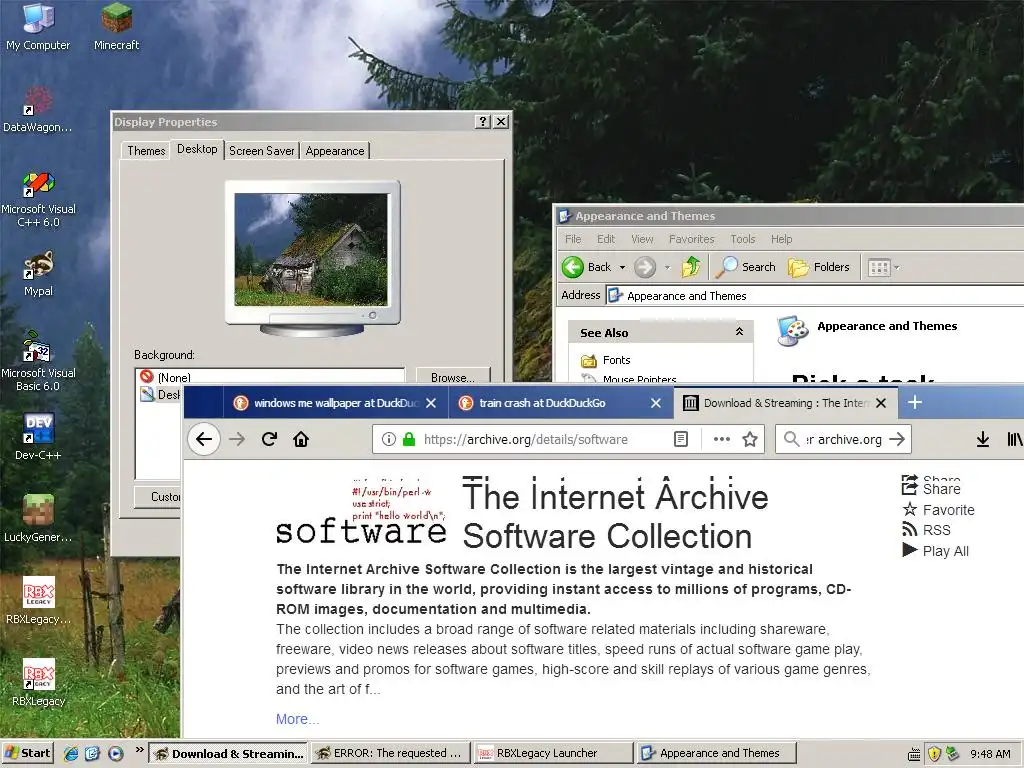
Task: Open the Edit menu in Explorer
Action: 605,239
